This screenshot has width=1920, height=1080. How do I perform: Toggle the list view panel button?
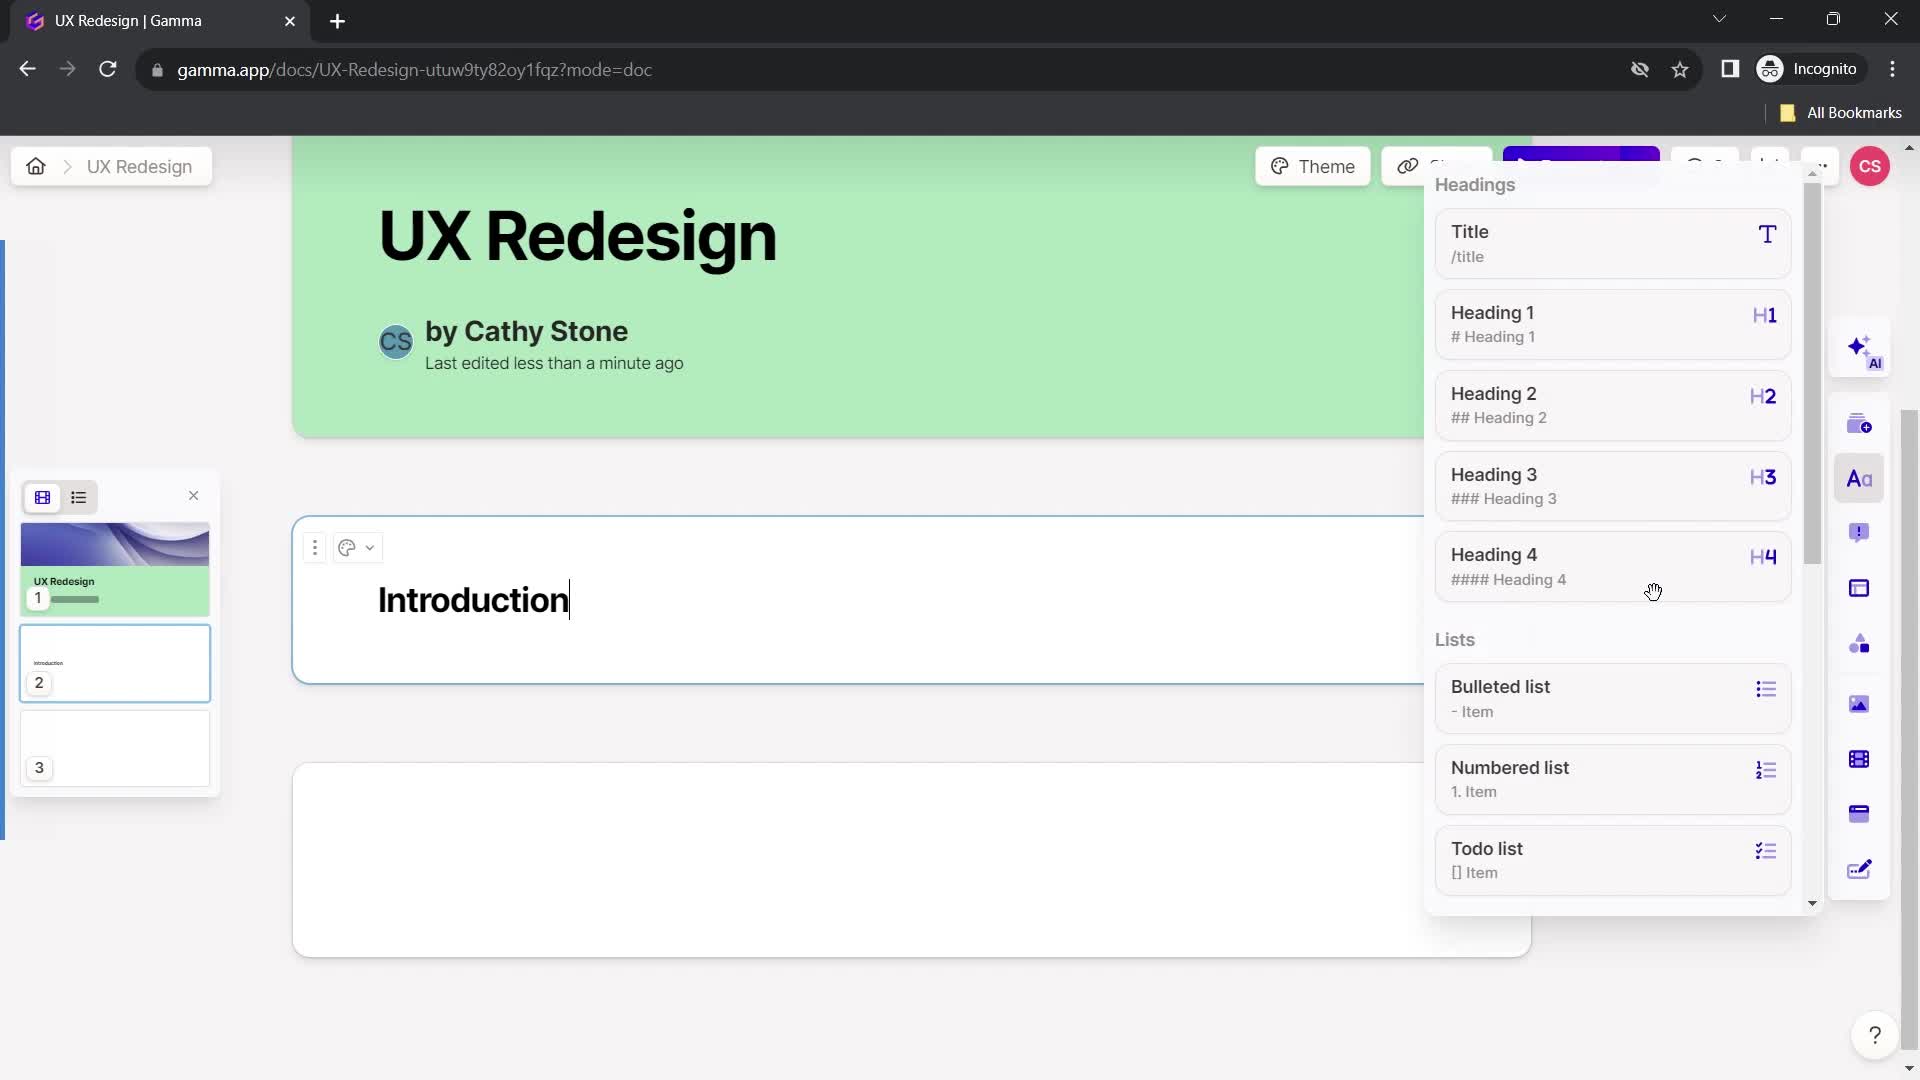79,497
